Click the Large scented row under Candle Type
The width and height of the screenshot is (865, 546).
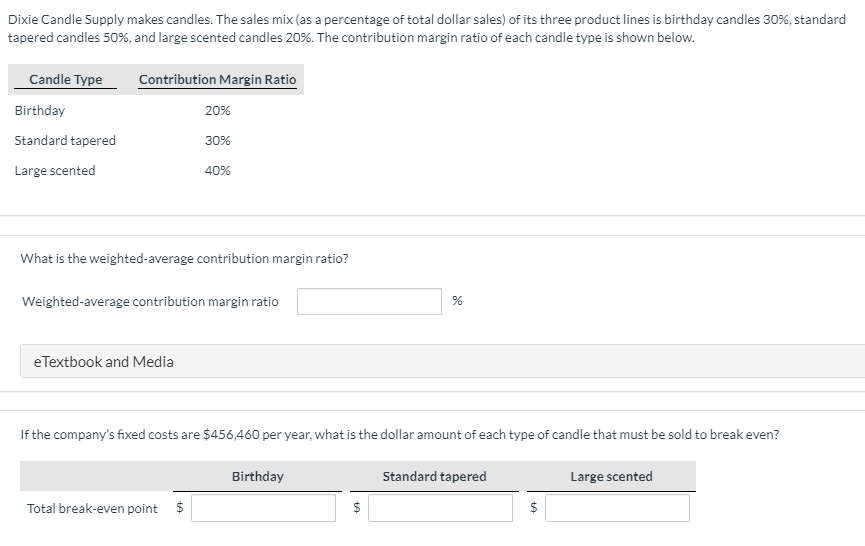[55, 171]
